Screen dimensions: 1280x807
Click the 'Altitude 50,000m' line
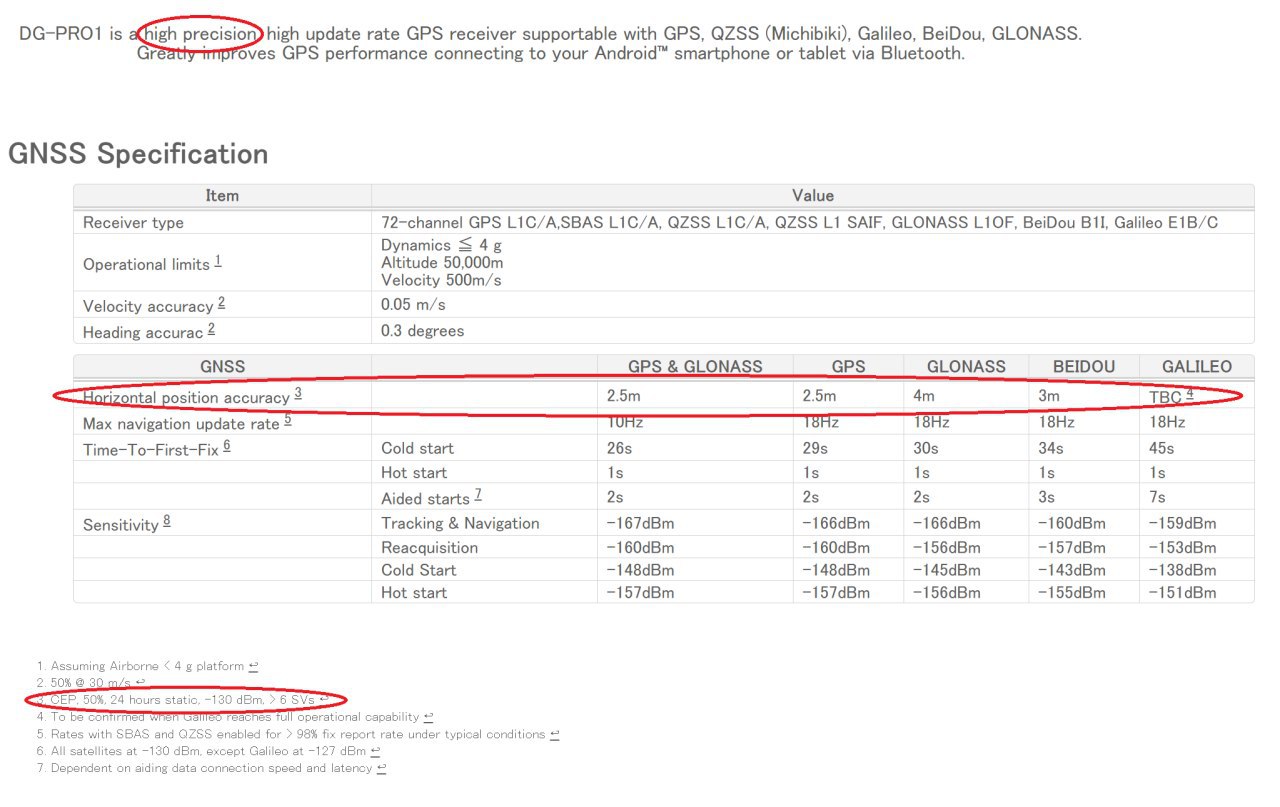(x=442, y=263)
